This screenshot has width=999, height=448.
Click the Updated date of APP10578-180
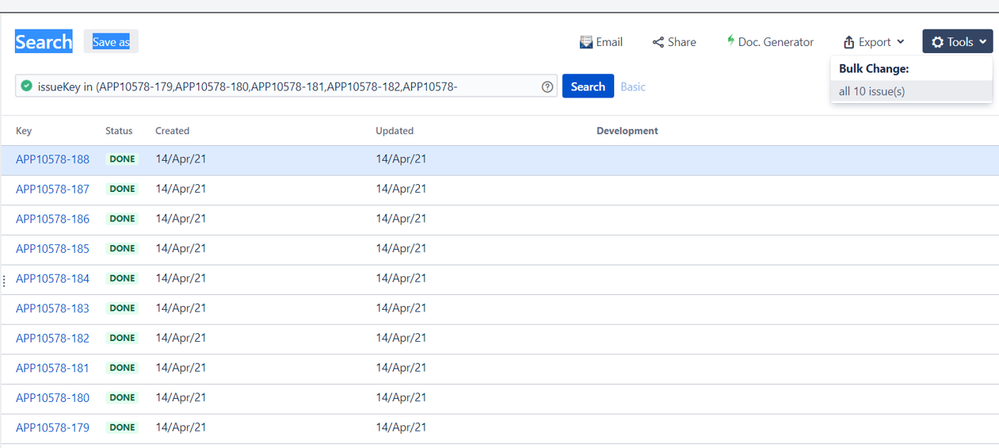pos(401,398)
